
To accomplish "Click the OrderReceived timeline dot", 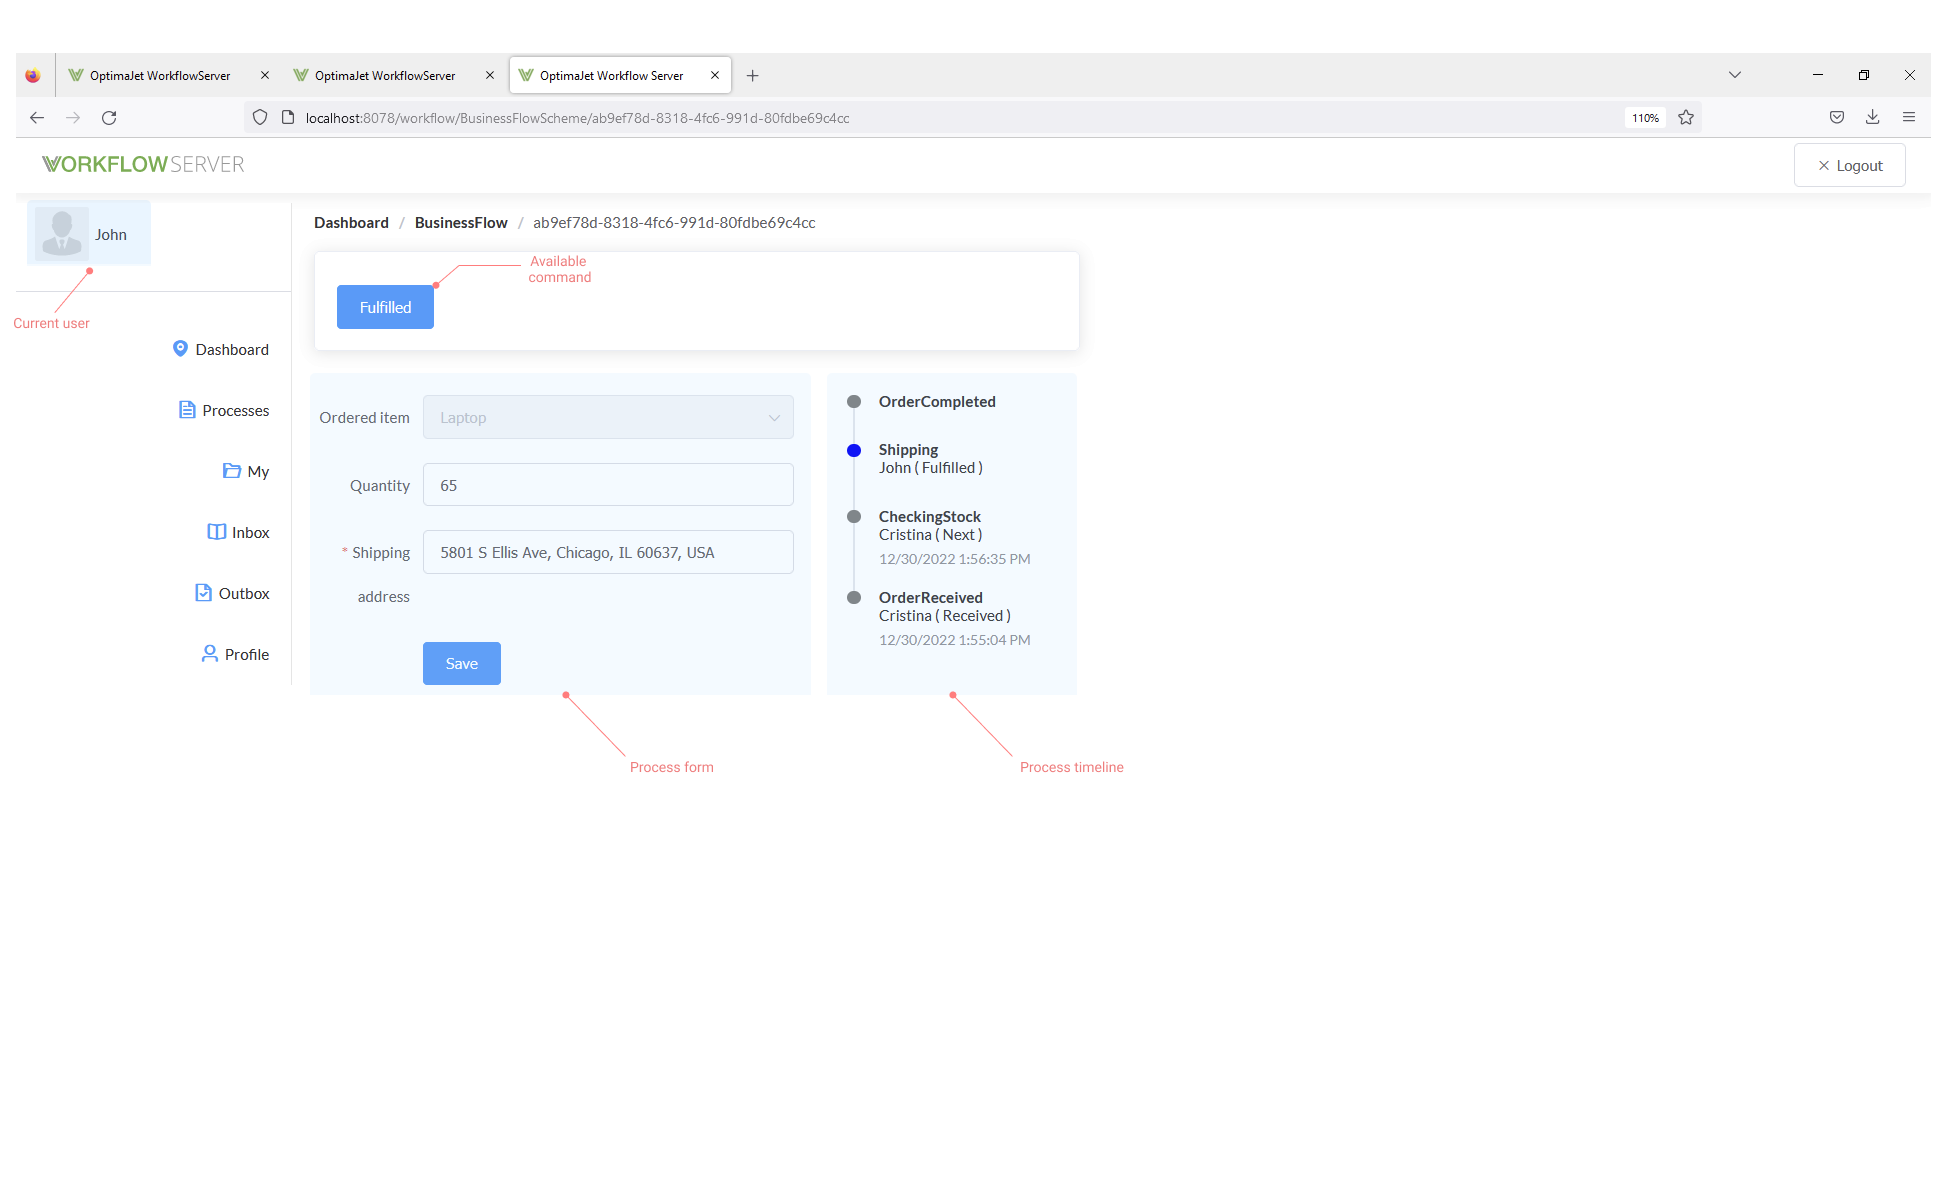I will coord(854,598).
